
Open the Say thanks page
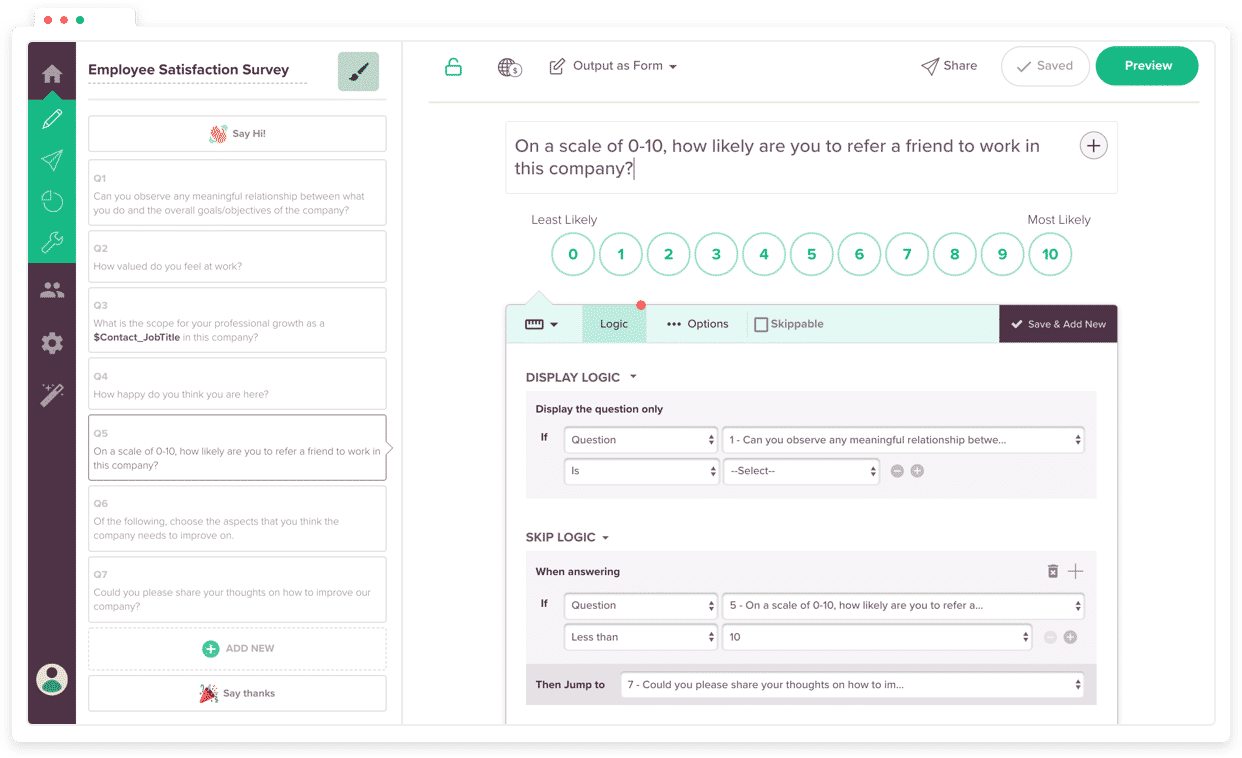237,693
